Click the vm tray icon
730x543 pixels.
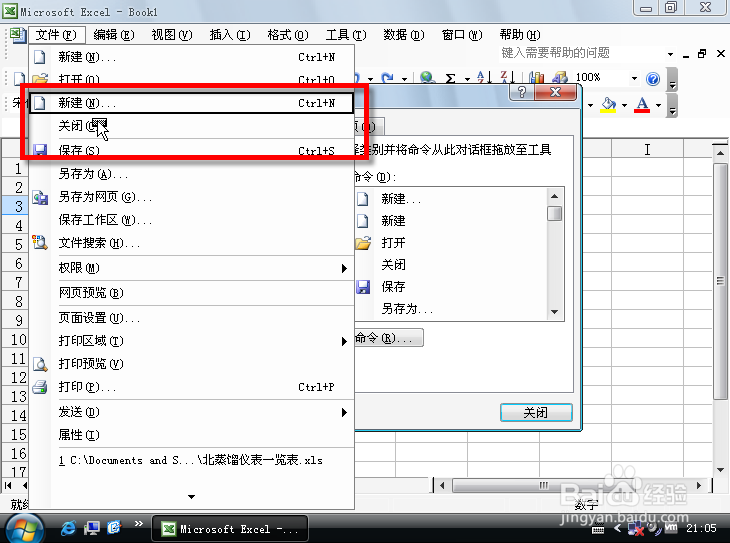pyautogui.click(x=671, y=528)
